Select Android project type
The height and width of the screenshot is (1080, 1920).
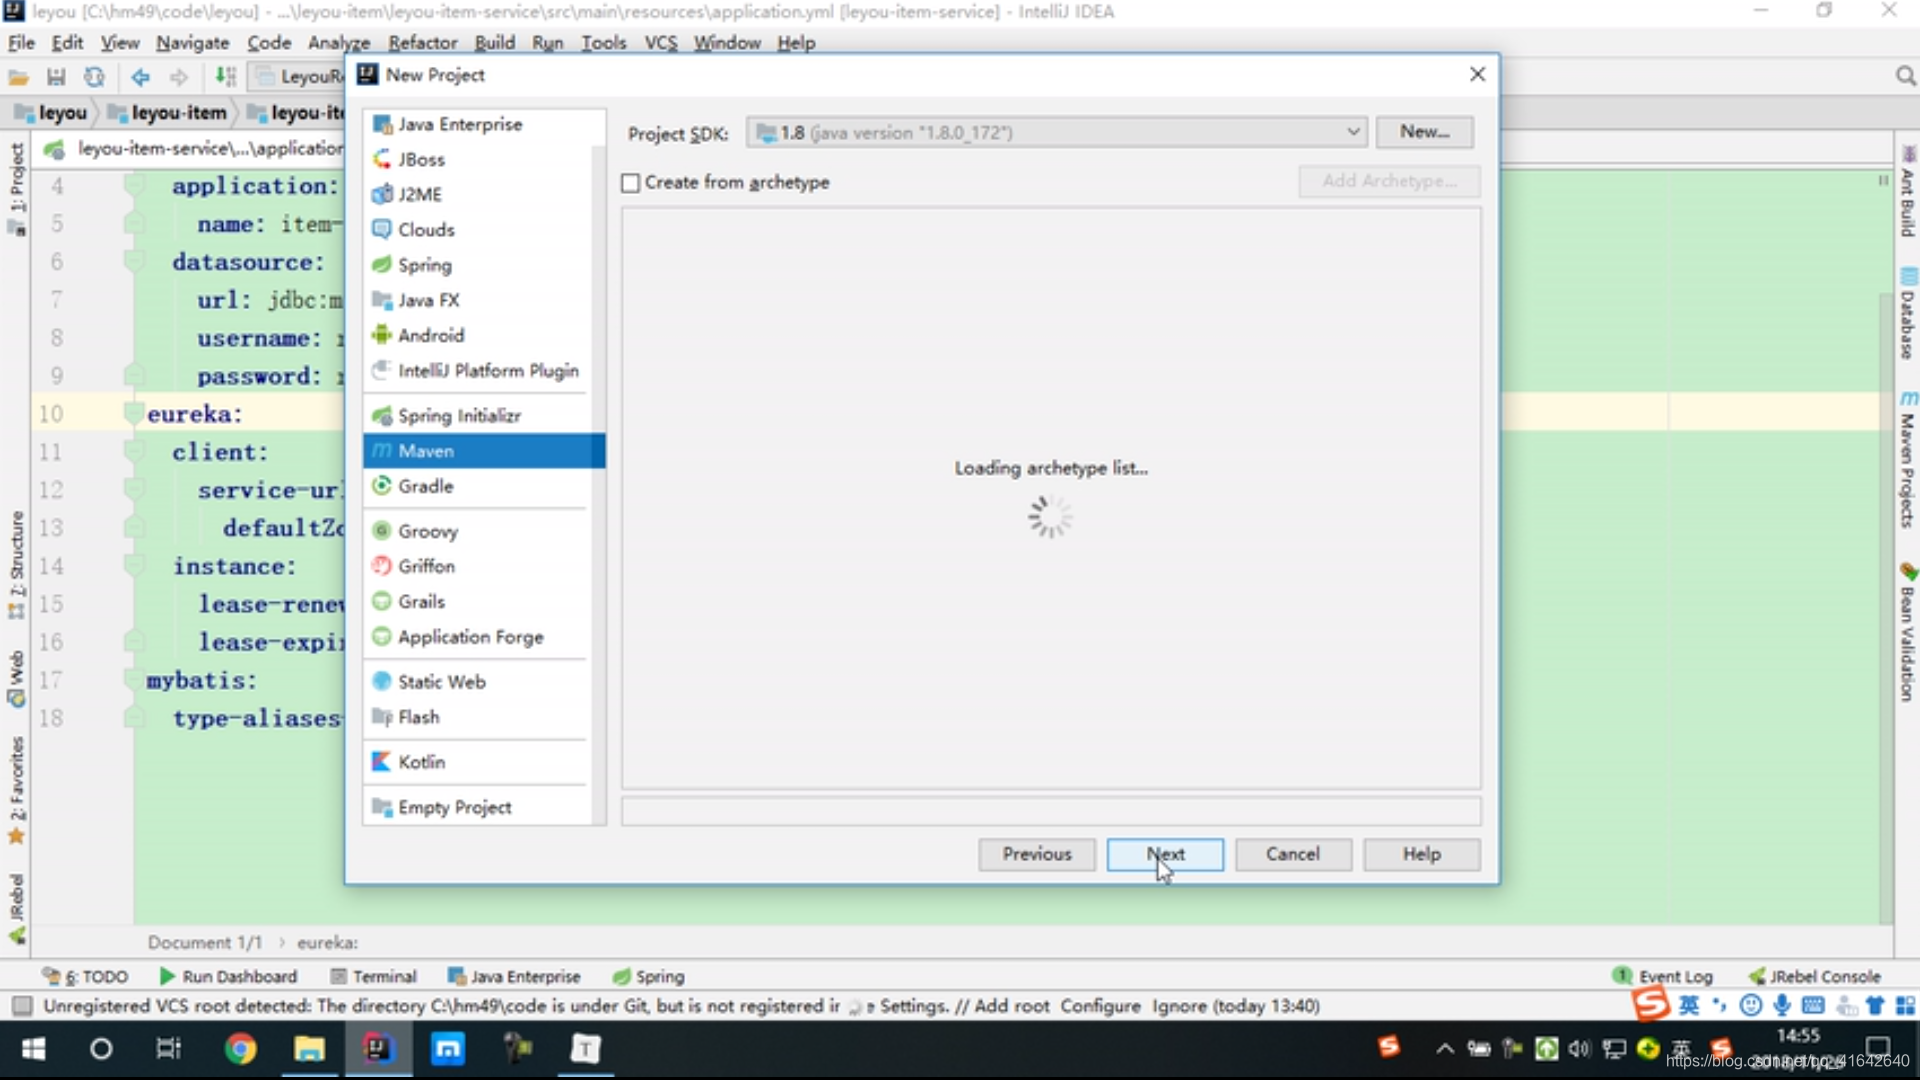coord(483,335)
